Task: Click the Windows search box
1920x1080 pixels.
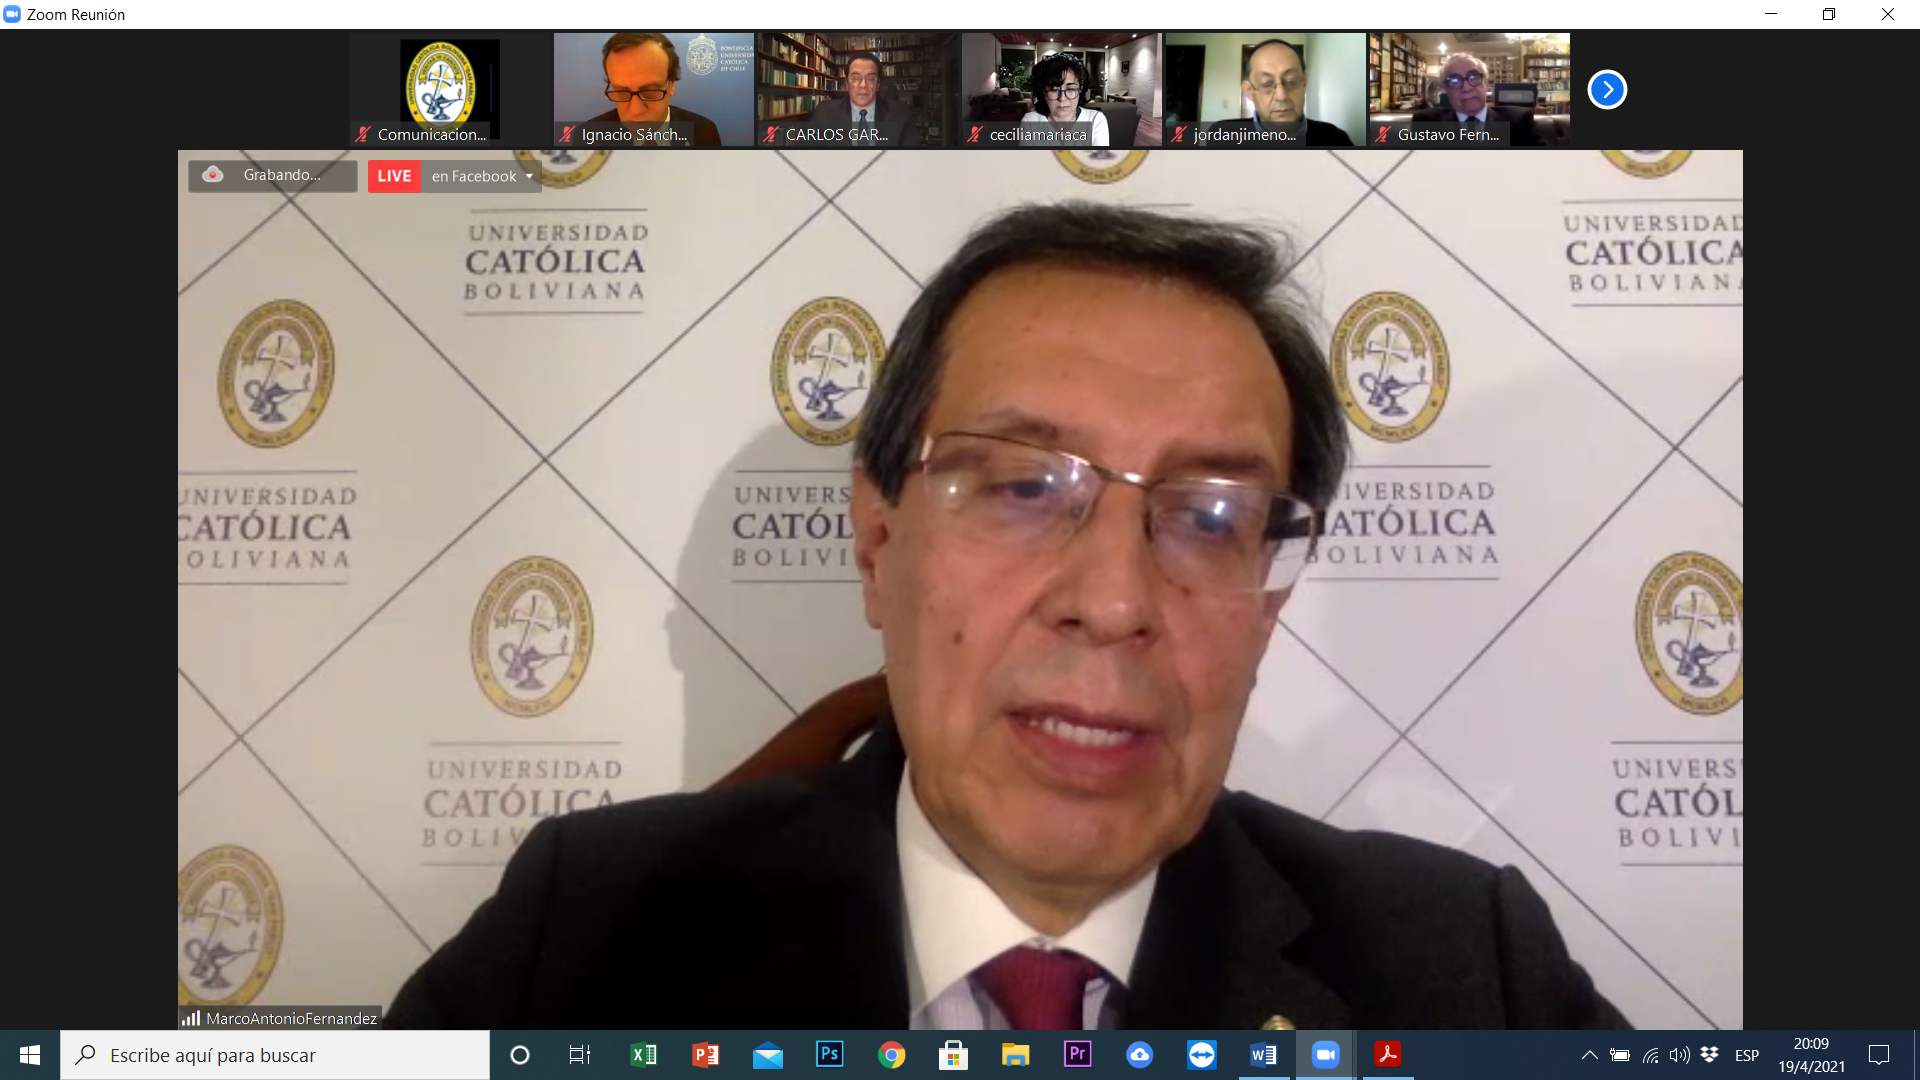Action: click(275, 1055)
